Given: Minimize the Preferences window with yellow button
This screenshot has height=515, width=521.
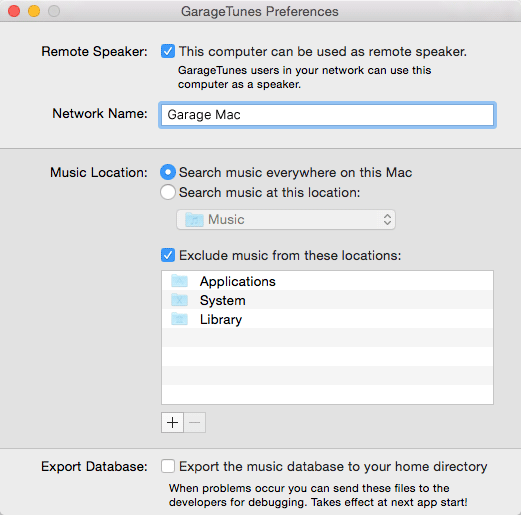Looking at the screenshot, I should pos(34,11).
